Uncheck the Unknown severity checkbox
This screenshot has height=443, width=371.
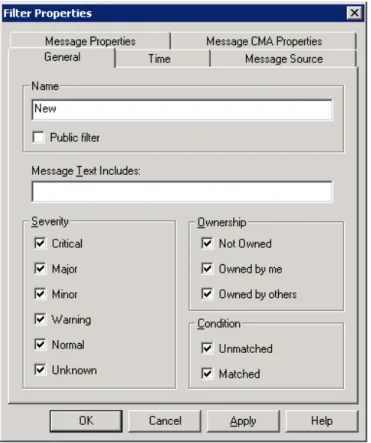coord(40,370)
